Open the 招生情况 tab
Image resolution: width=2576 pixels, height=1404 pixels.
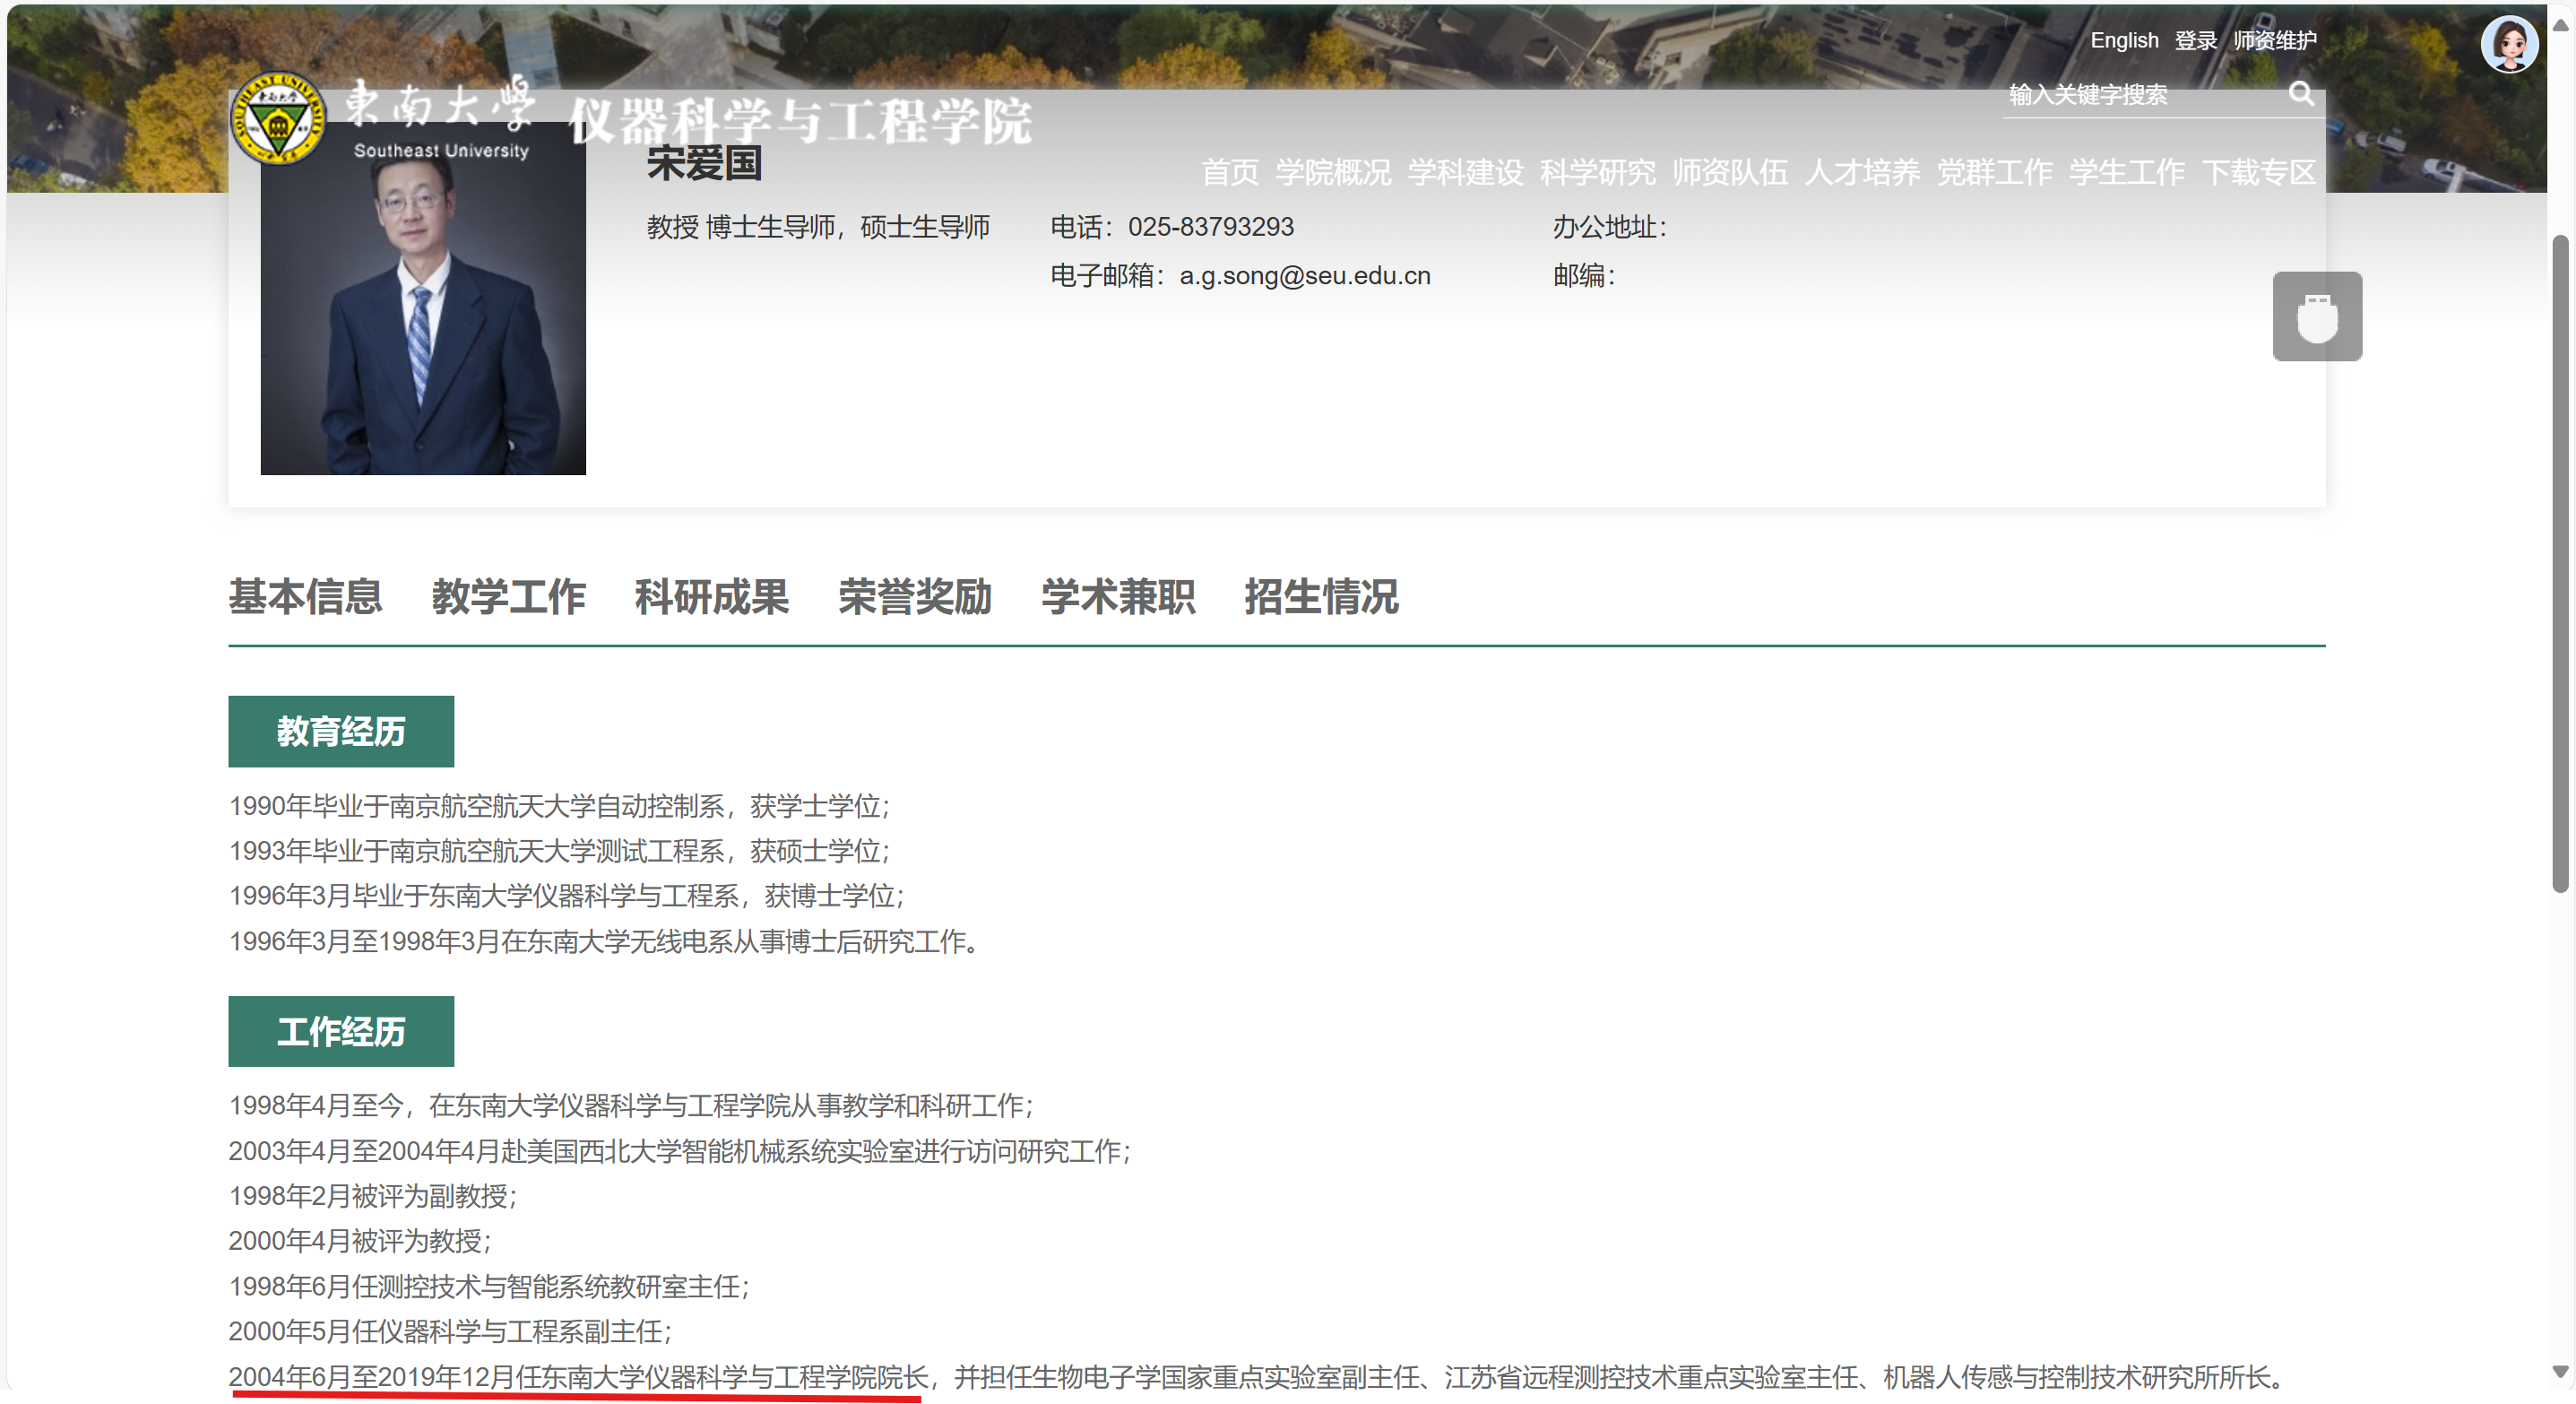(1321, 598)
